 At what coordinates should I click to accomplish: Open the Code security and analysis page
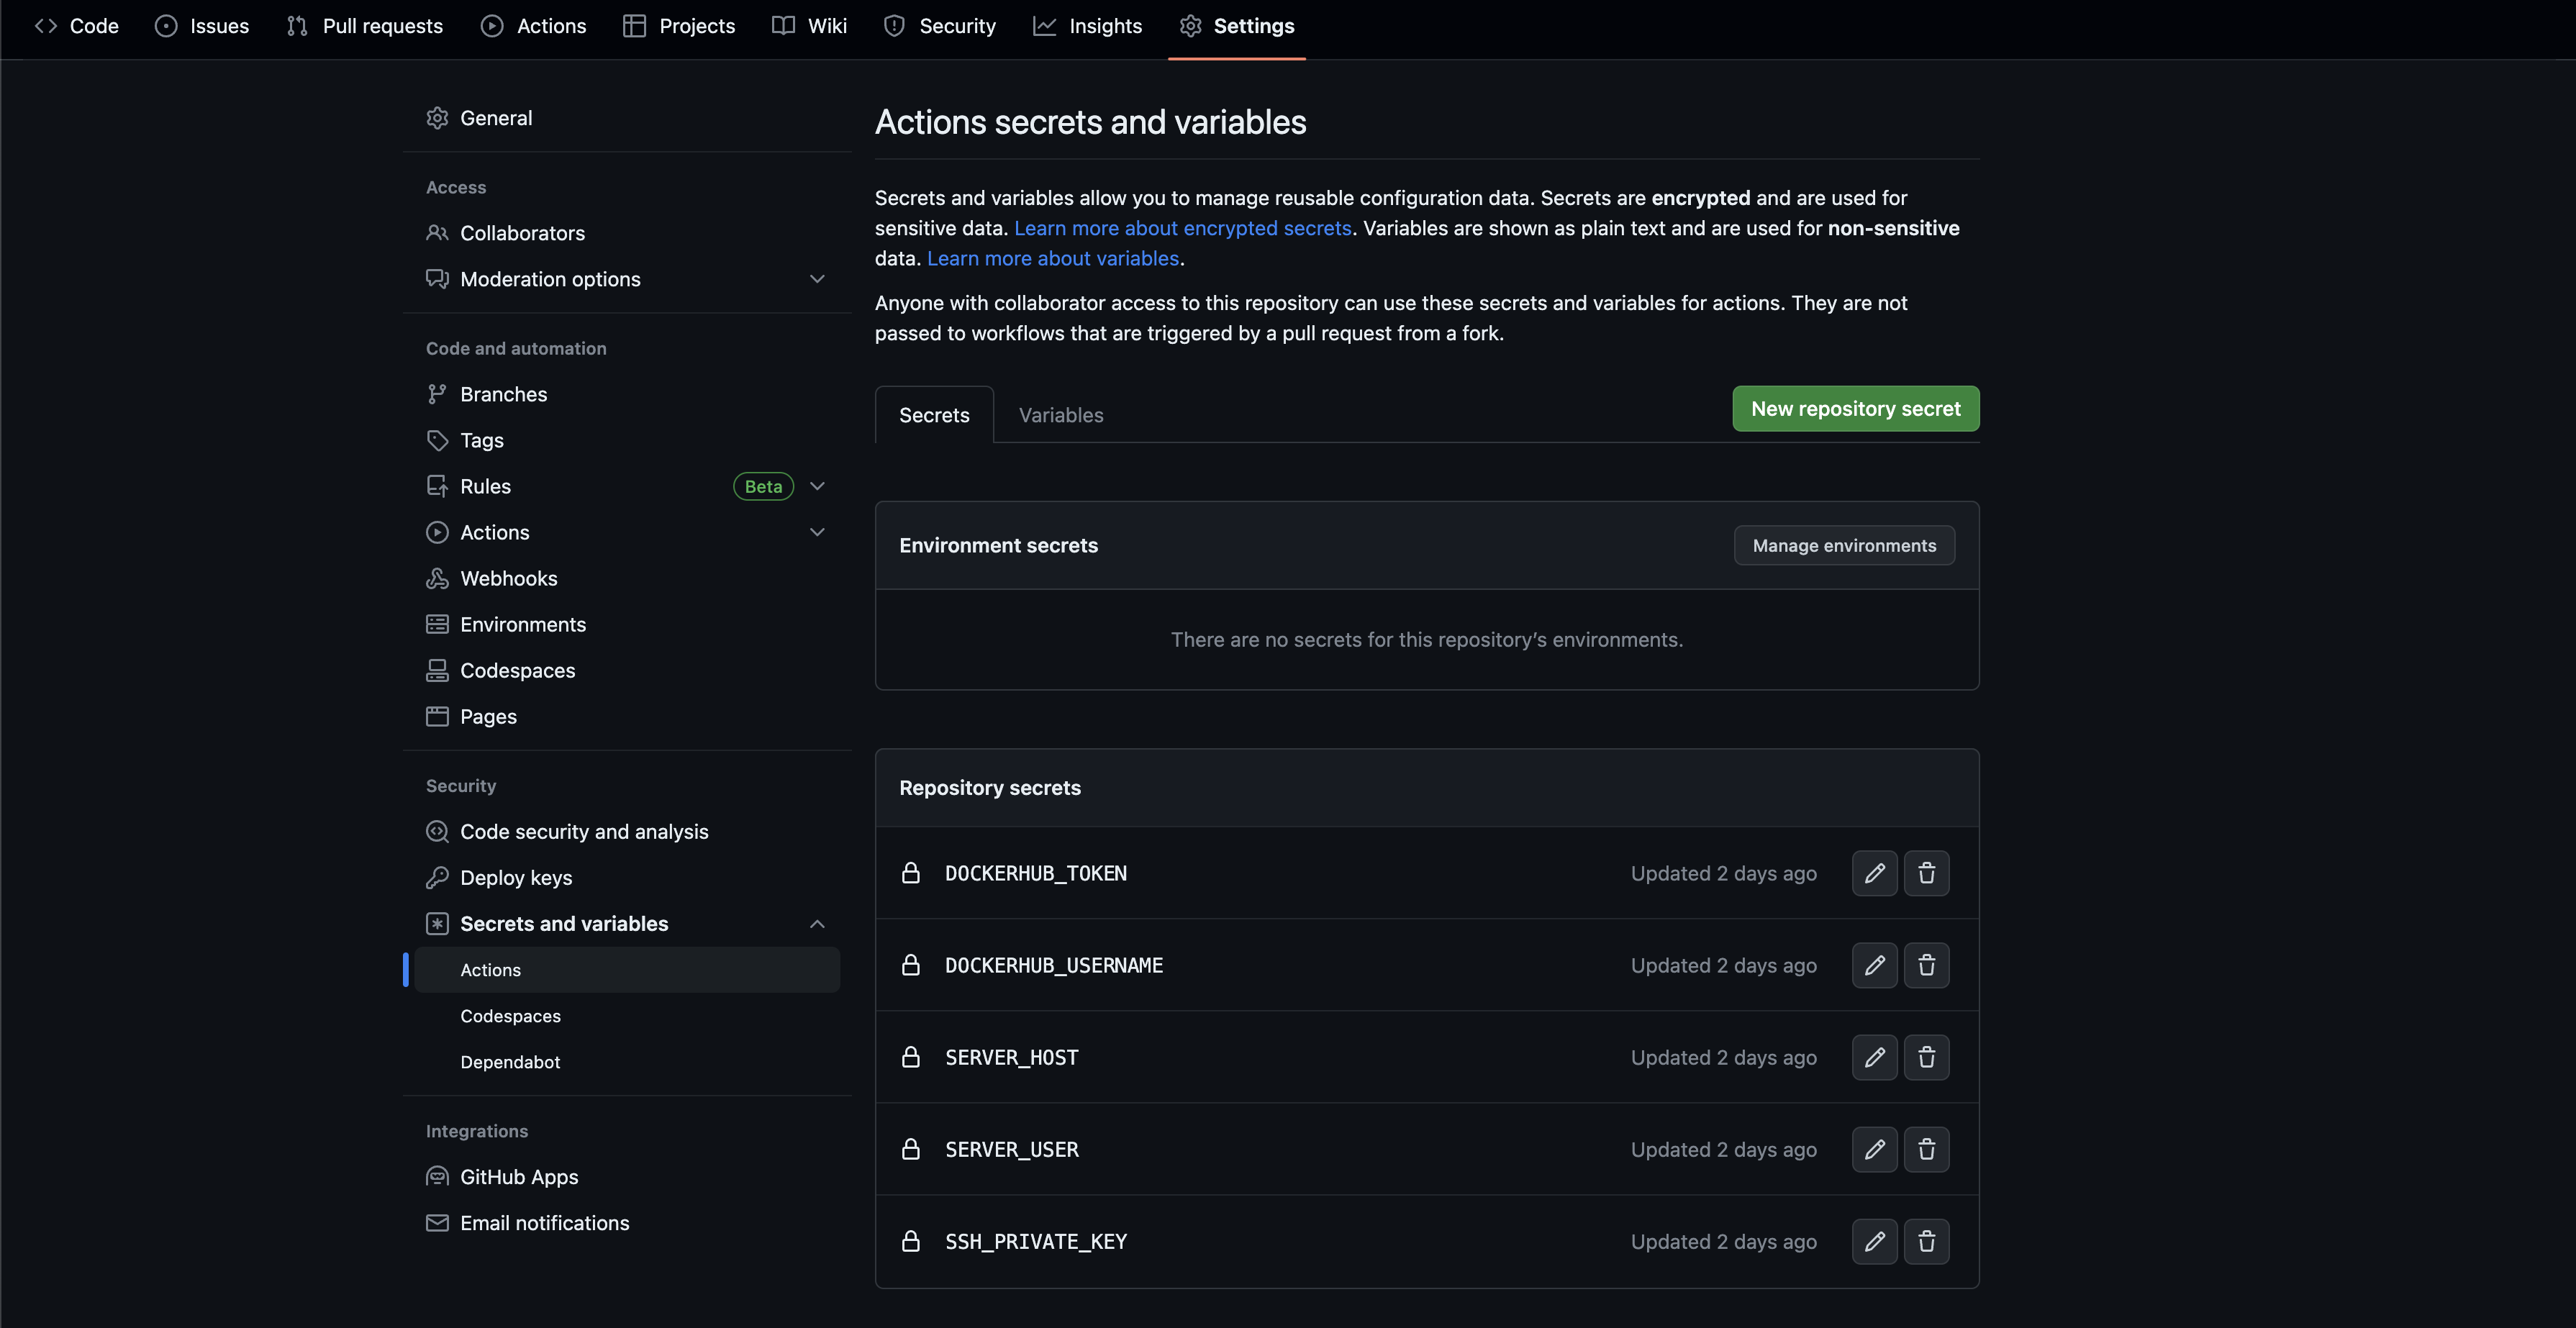pyautogui.click(x=584, y=831)
